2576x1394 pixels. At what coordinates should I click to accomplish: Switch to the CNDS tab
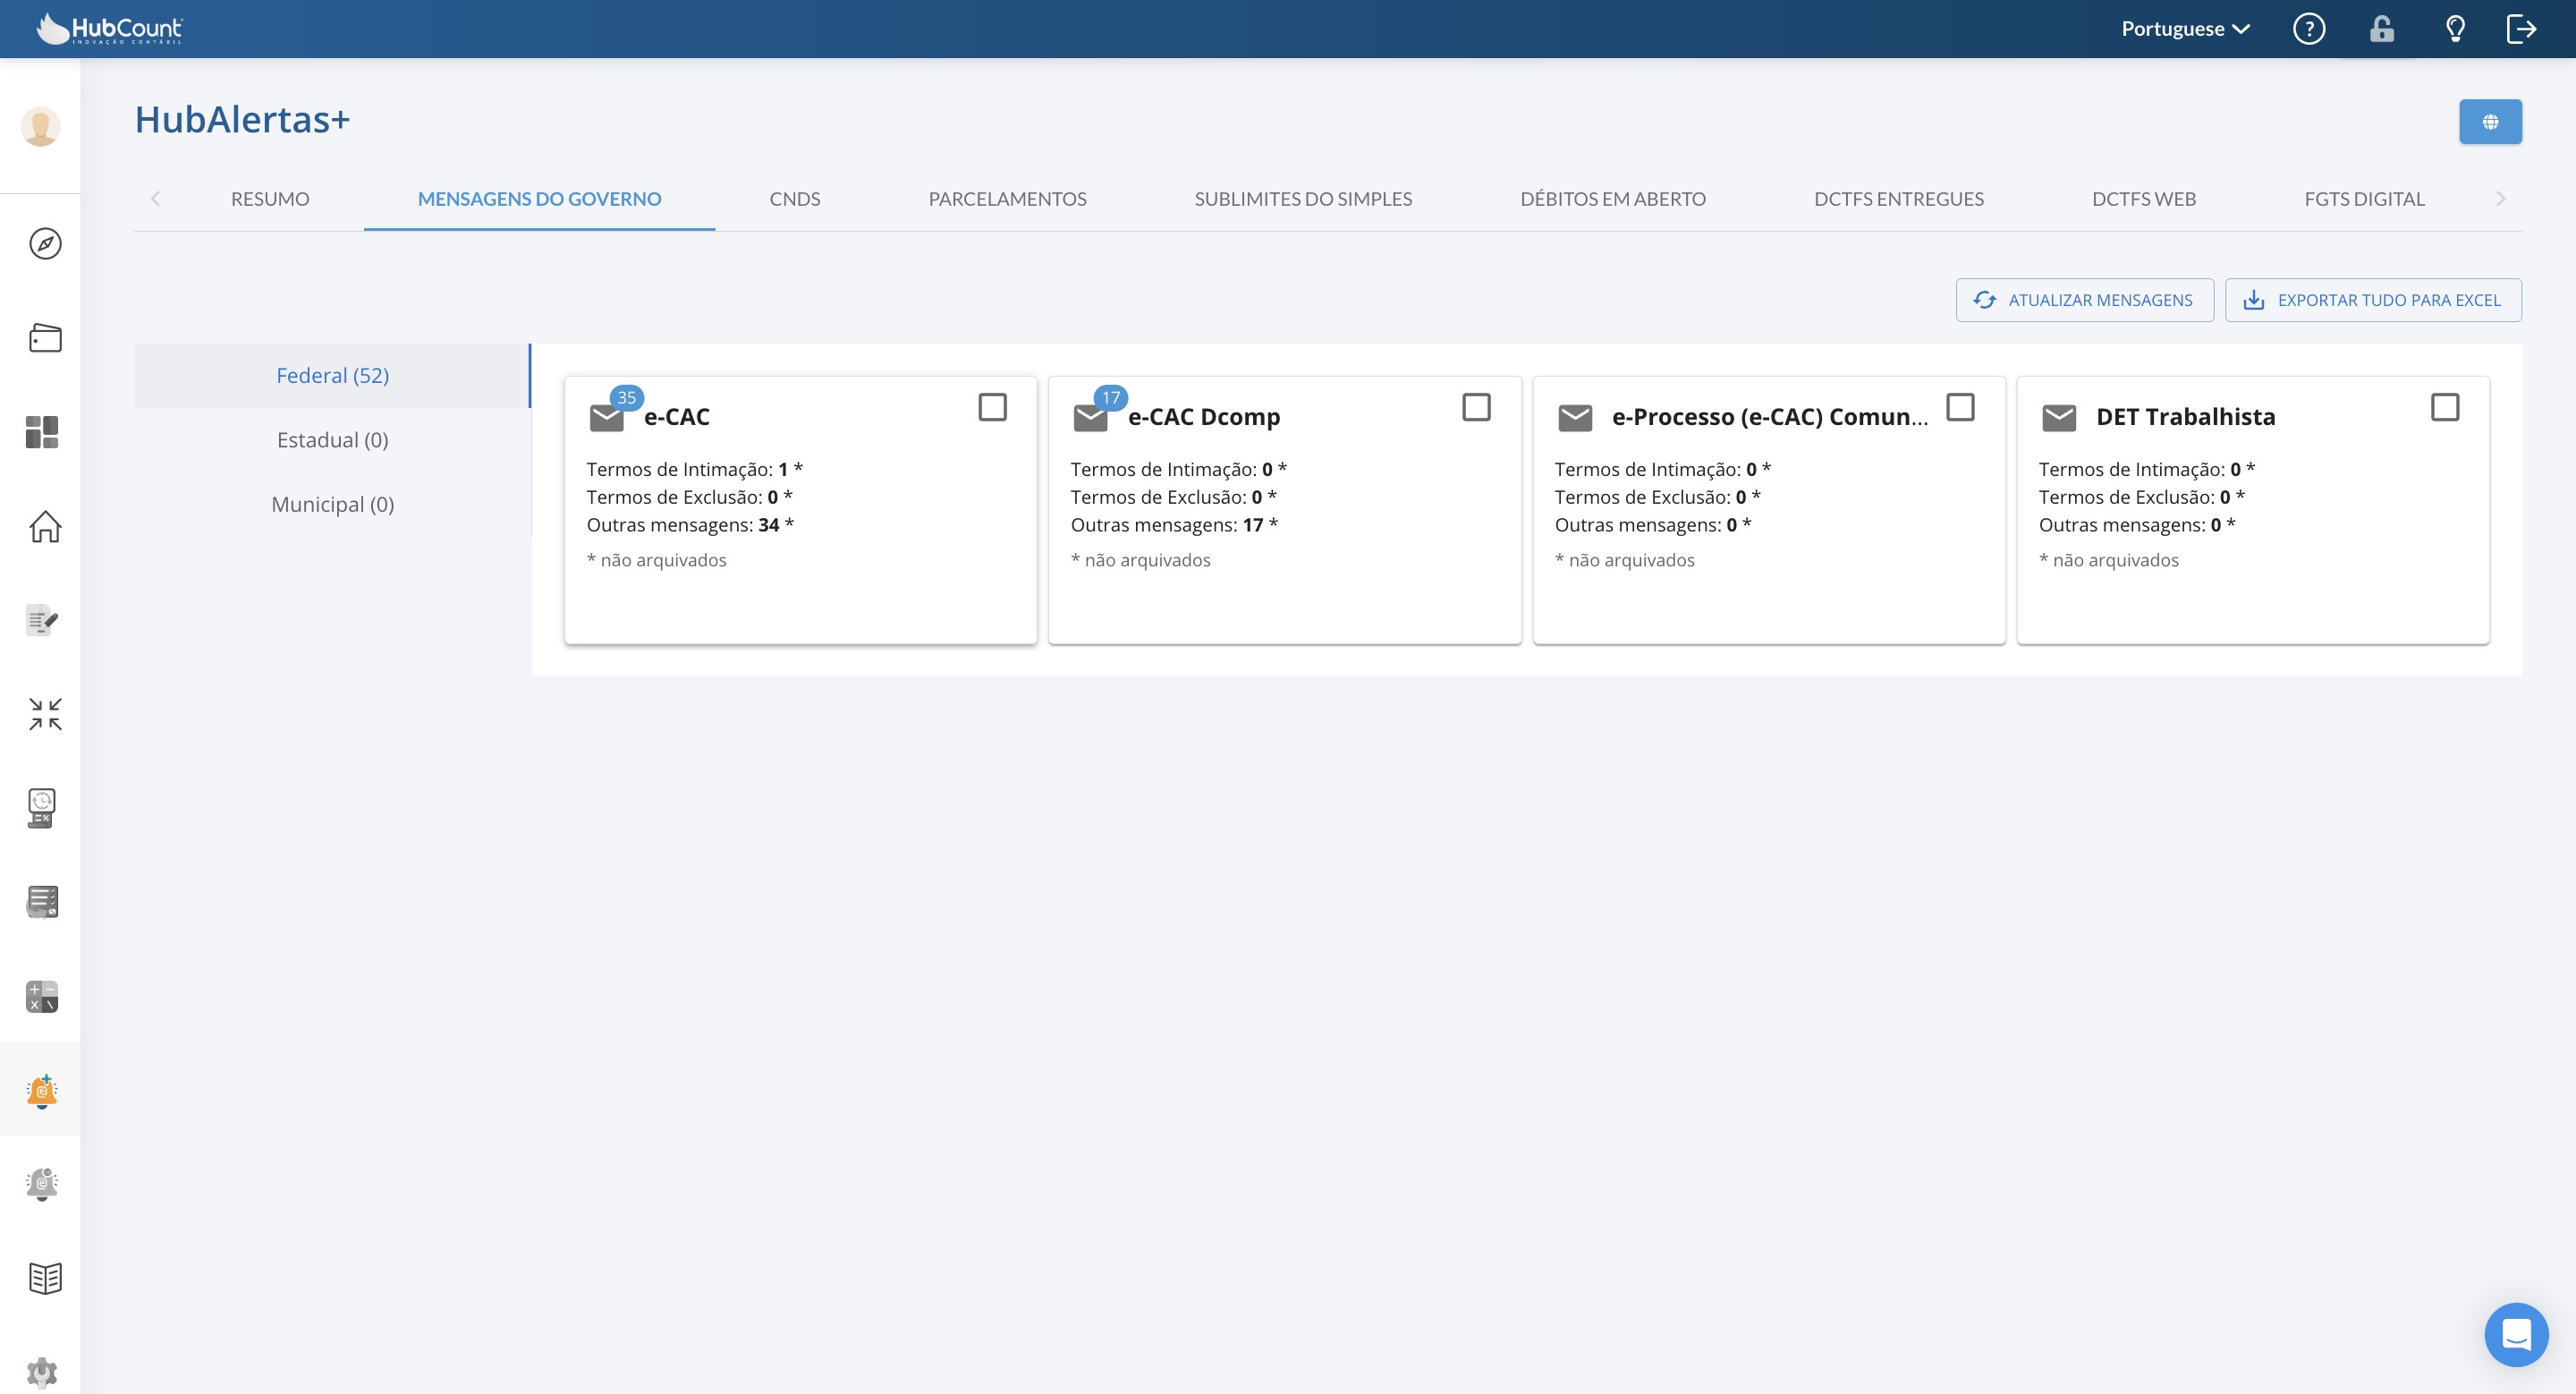[794, 199]
